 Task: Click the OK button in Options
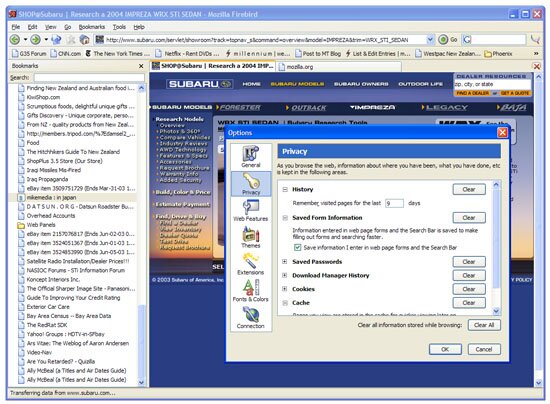tap(445, 349)
